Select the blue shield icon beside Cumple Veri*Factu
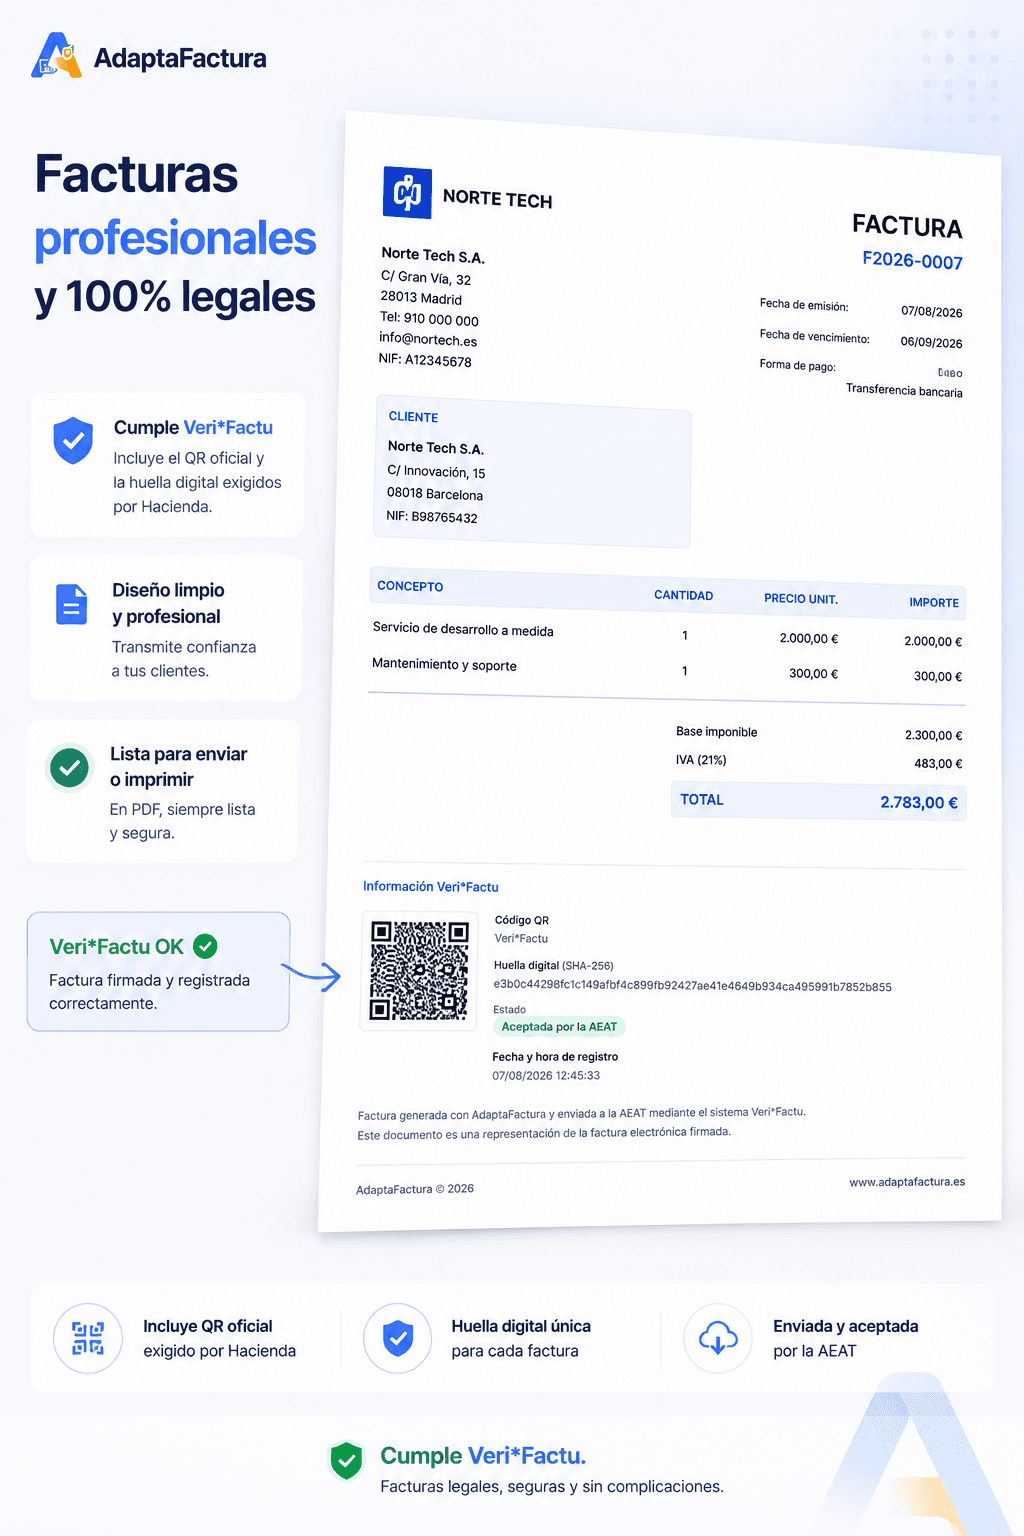Viewport: 1024px width, 1536px height. 73,440
